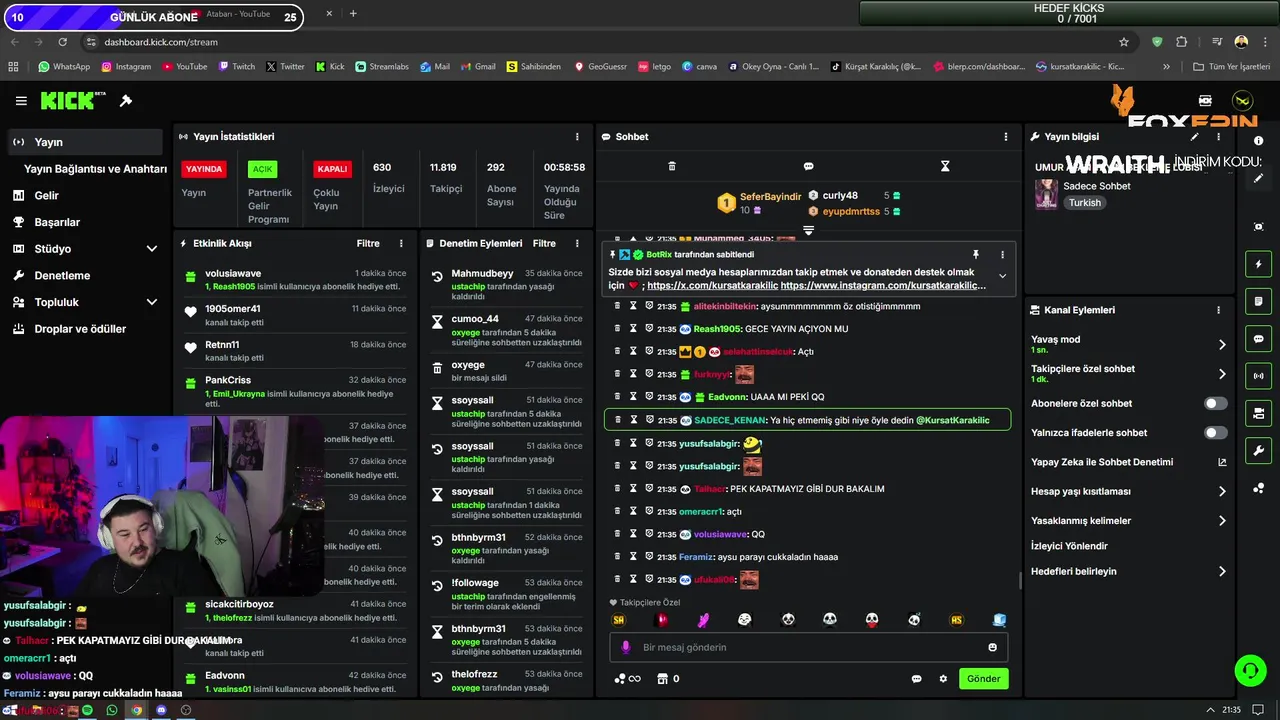Open Filtre in Etkinlik Akışı panel
The width and height of the screenshot is (1280, 720).
[x=368, y=243]
